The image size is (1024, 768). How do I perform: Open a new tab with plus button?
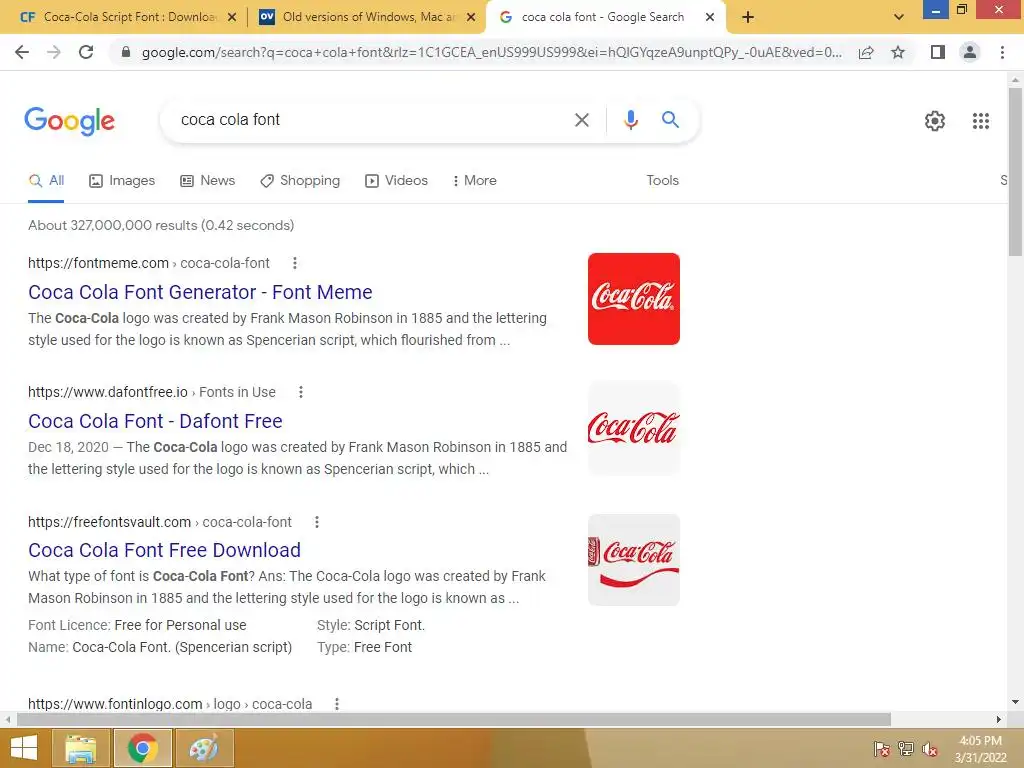(x=748, y=18)
